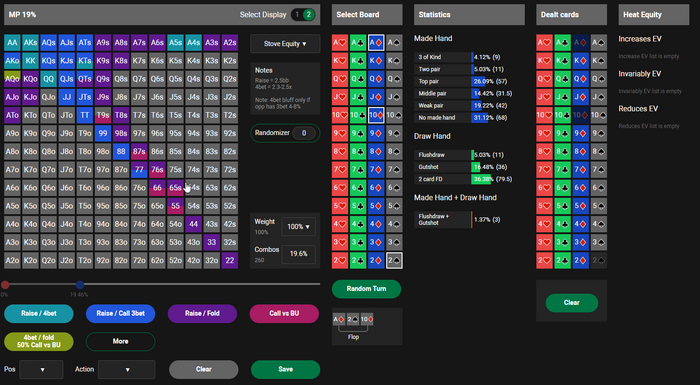Click 7 of clubs in Dealt cards
The width and height of the screenshot is (700, 385).
coord(562,169)
